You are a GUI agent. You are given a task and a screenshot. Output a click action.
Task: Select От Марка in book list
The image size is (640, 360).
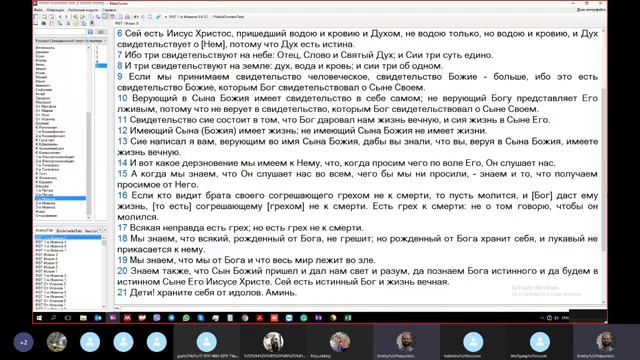click(x=44, y=111)
